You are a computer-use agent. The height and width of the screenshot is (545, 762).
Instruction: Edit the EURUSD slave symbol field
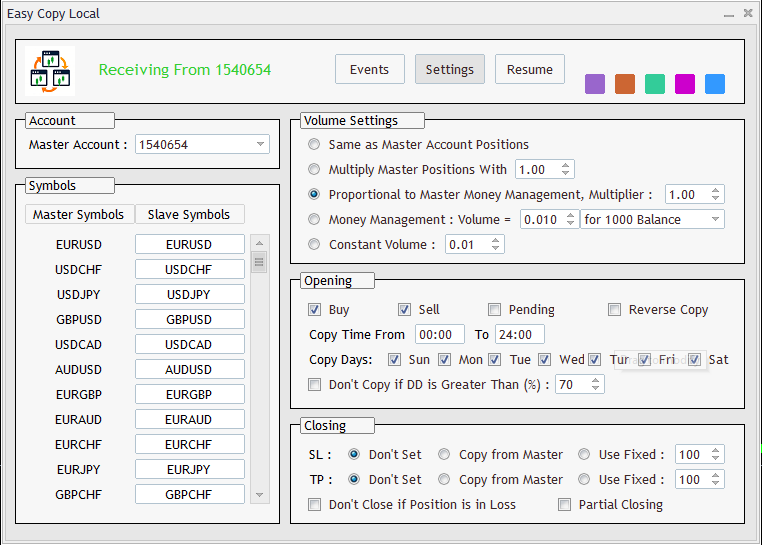(x=190, y=244)
